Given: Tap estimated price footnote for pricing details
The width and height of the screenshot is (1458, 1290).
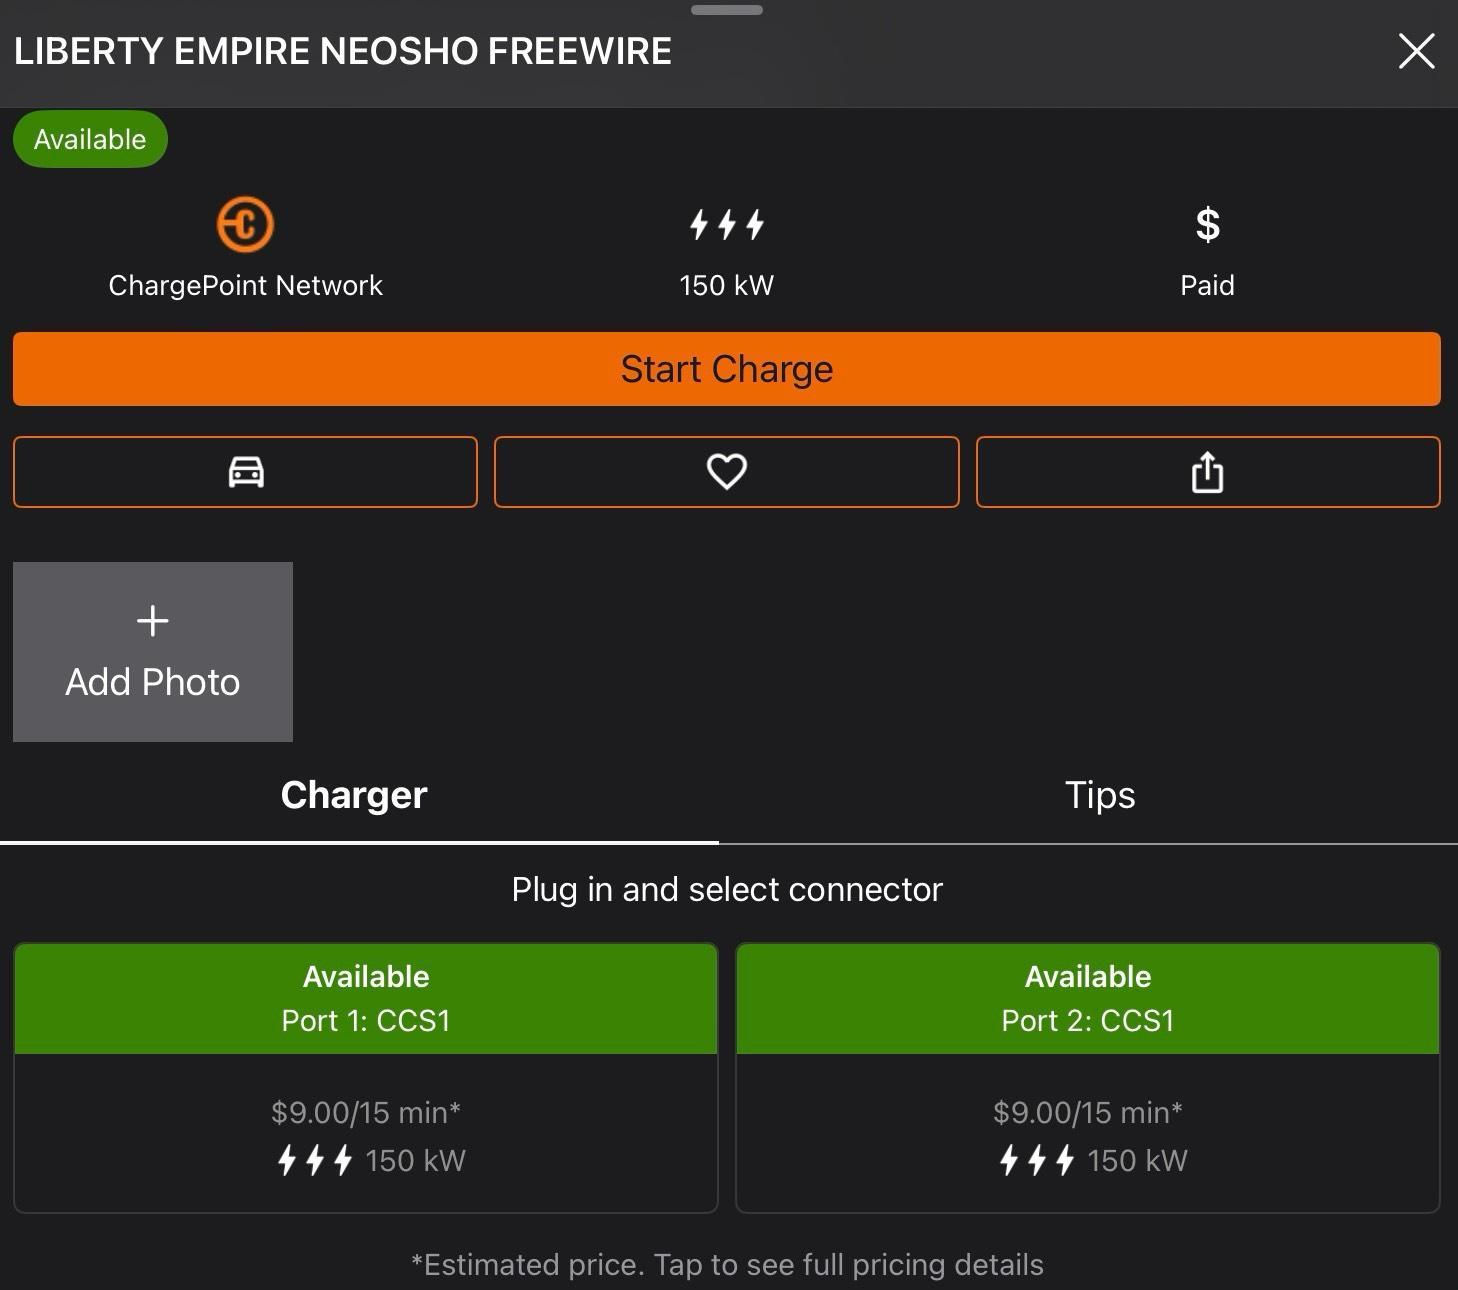Looking at the screenshot, I should 727,1265.
